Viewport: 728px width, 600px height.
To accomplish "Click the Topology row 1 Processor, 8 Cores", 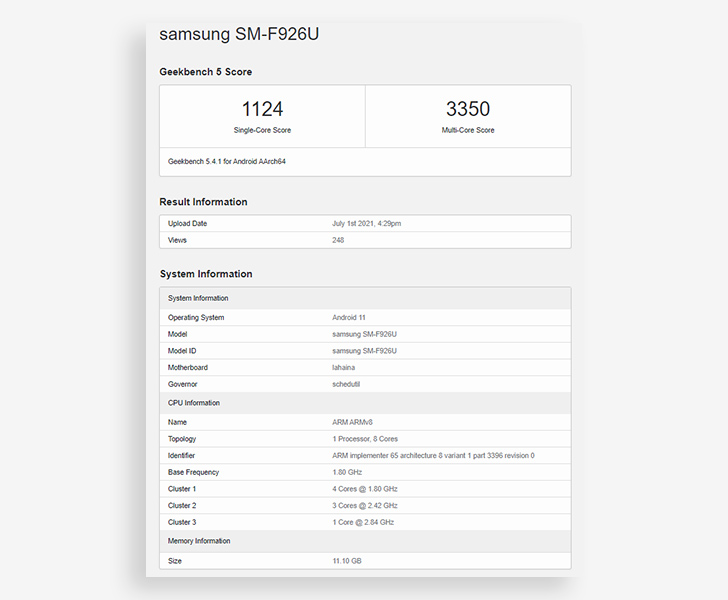I will pyautogui.click(x=365, y=439).
